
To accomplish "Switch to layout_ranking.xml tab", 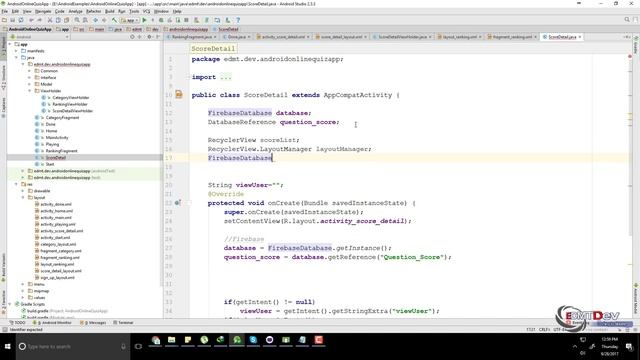I will coord(459,37).
